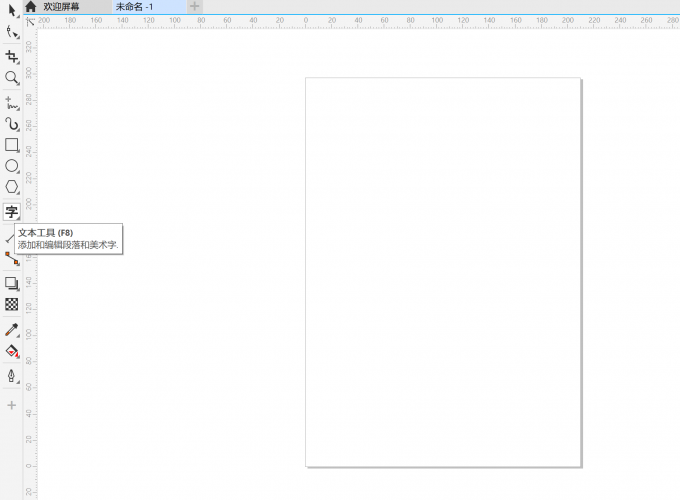680x500 pixels.
Task: Click the plus button below the toolbox
Action: click(x=11, y=405)
